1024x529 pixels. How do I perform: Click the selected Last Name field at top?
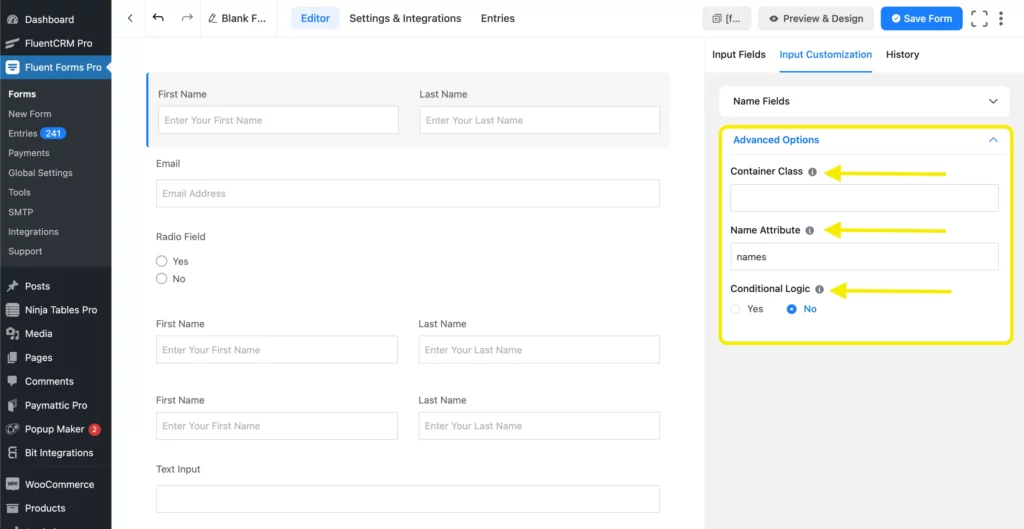coord(539,120)
